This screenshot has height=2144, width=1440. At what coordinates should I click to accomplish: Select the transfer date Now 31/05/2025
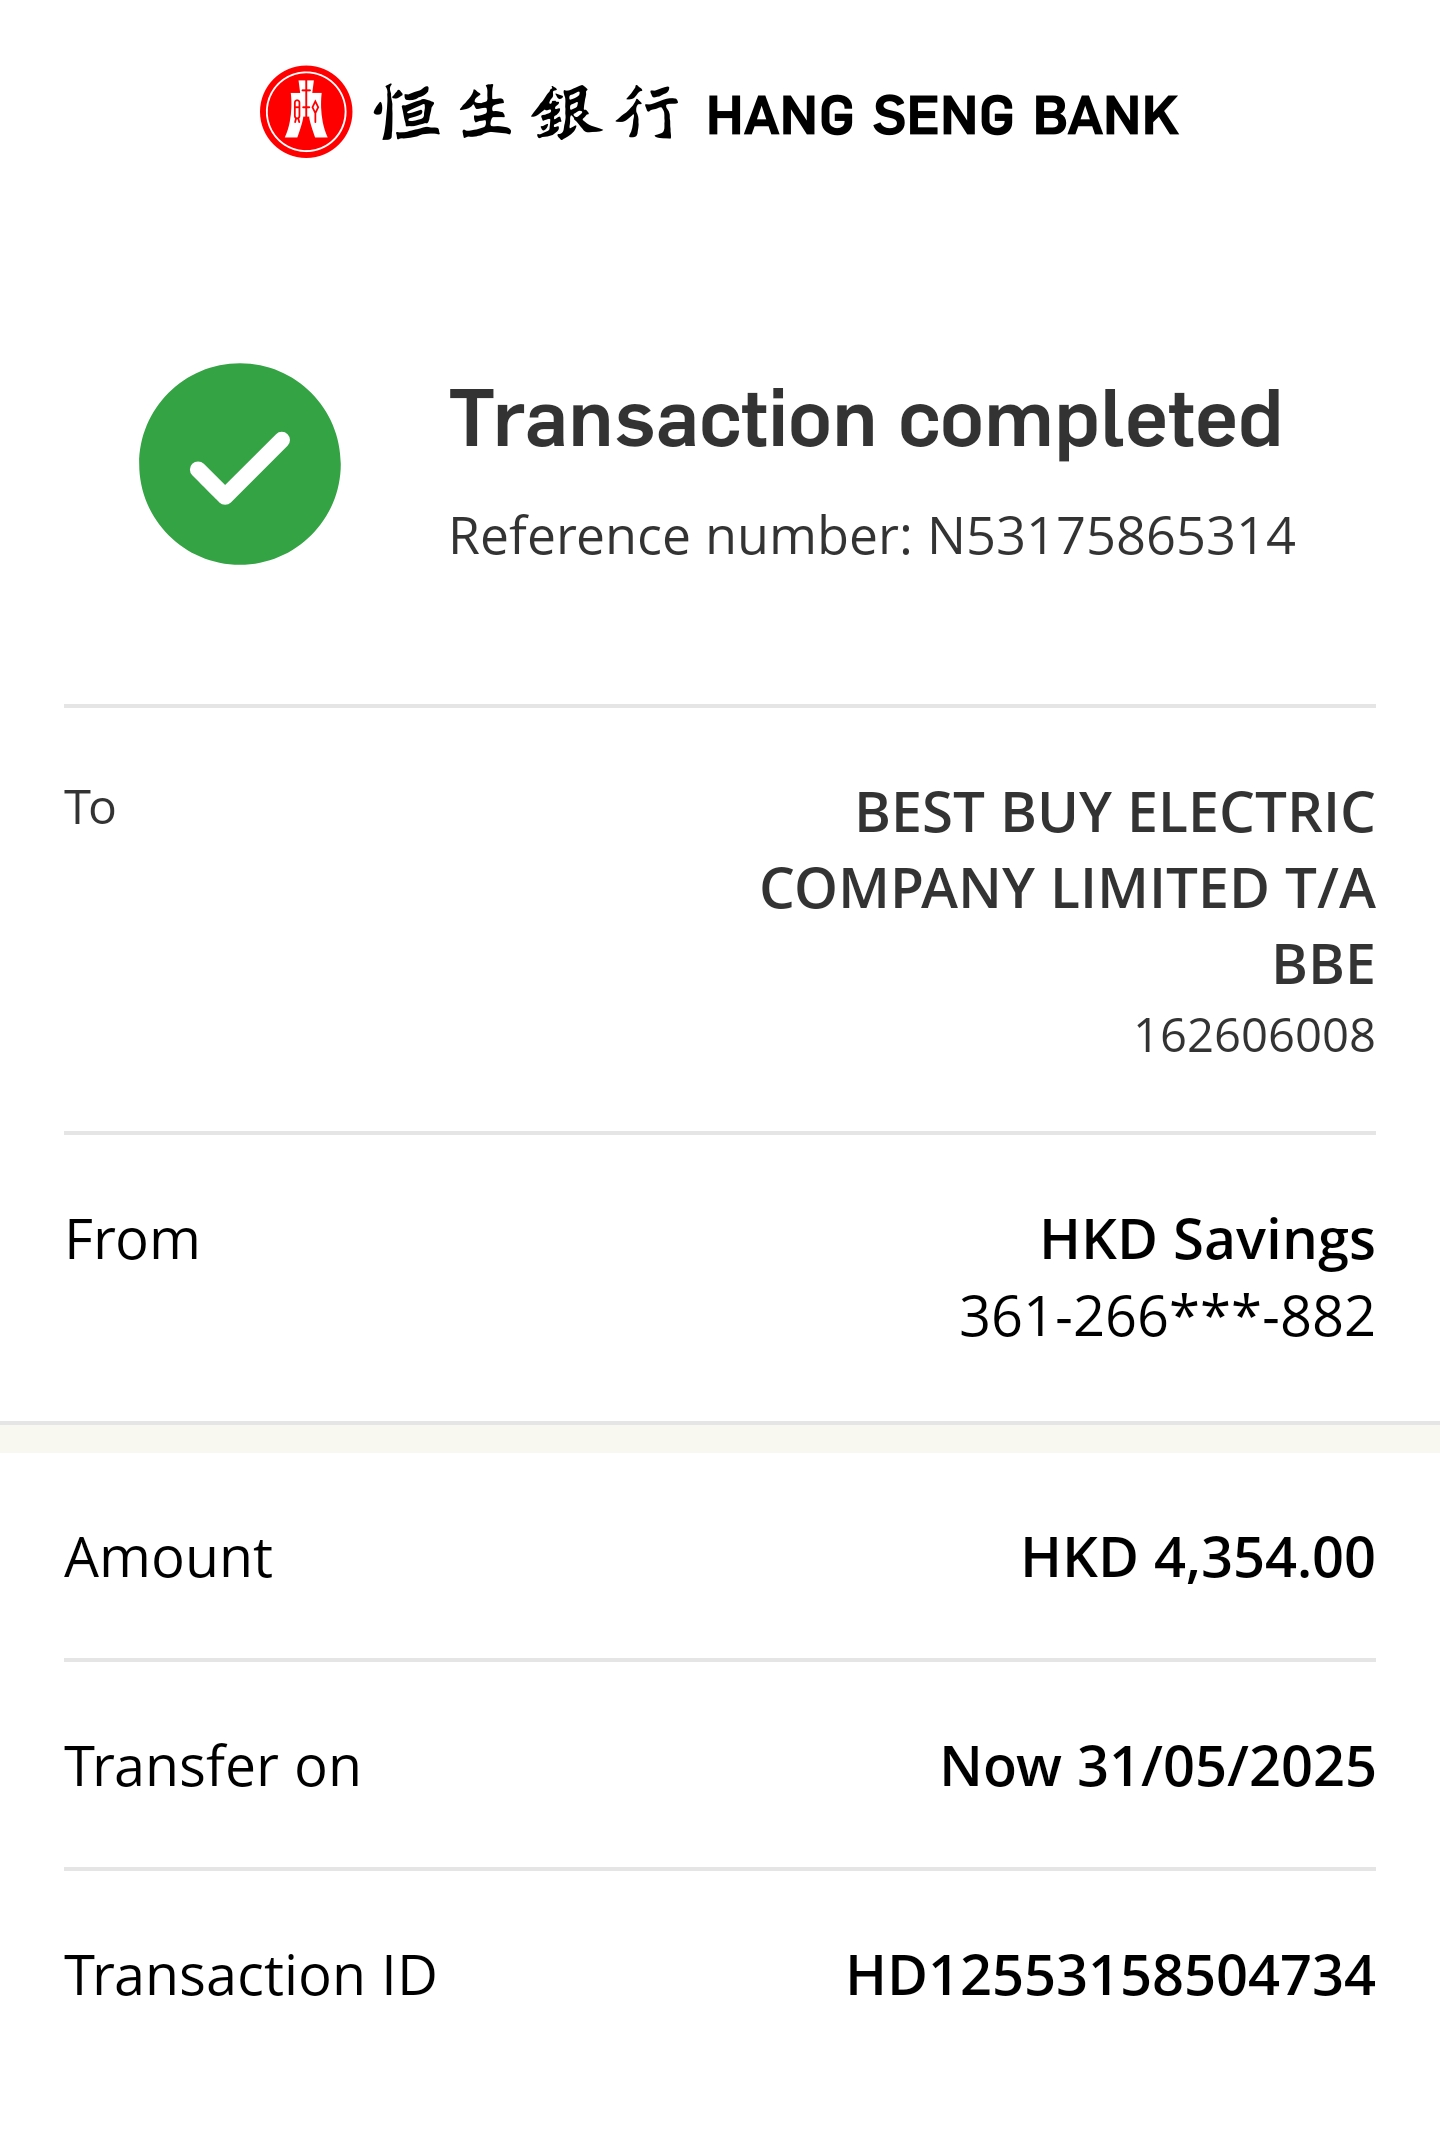point(1158,1766)
